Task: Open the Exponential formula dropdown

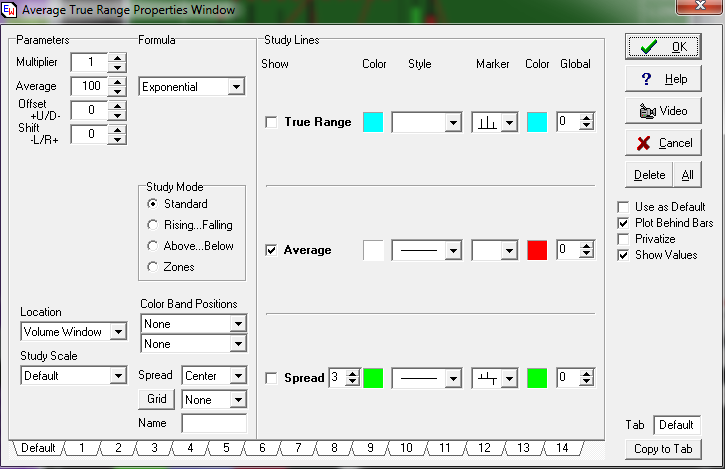Action: click(236, 87)
